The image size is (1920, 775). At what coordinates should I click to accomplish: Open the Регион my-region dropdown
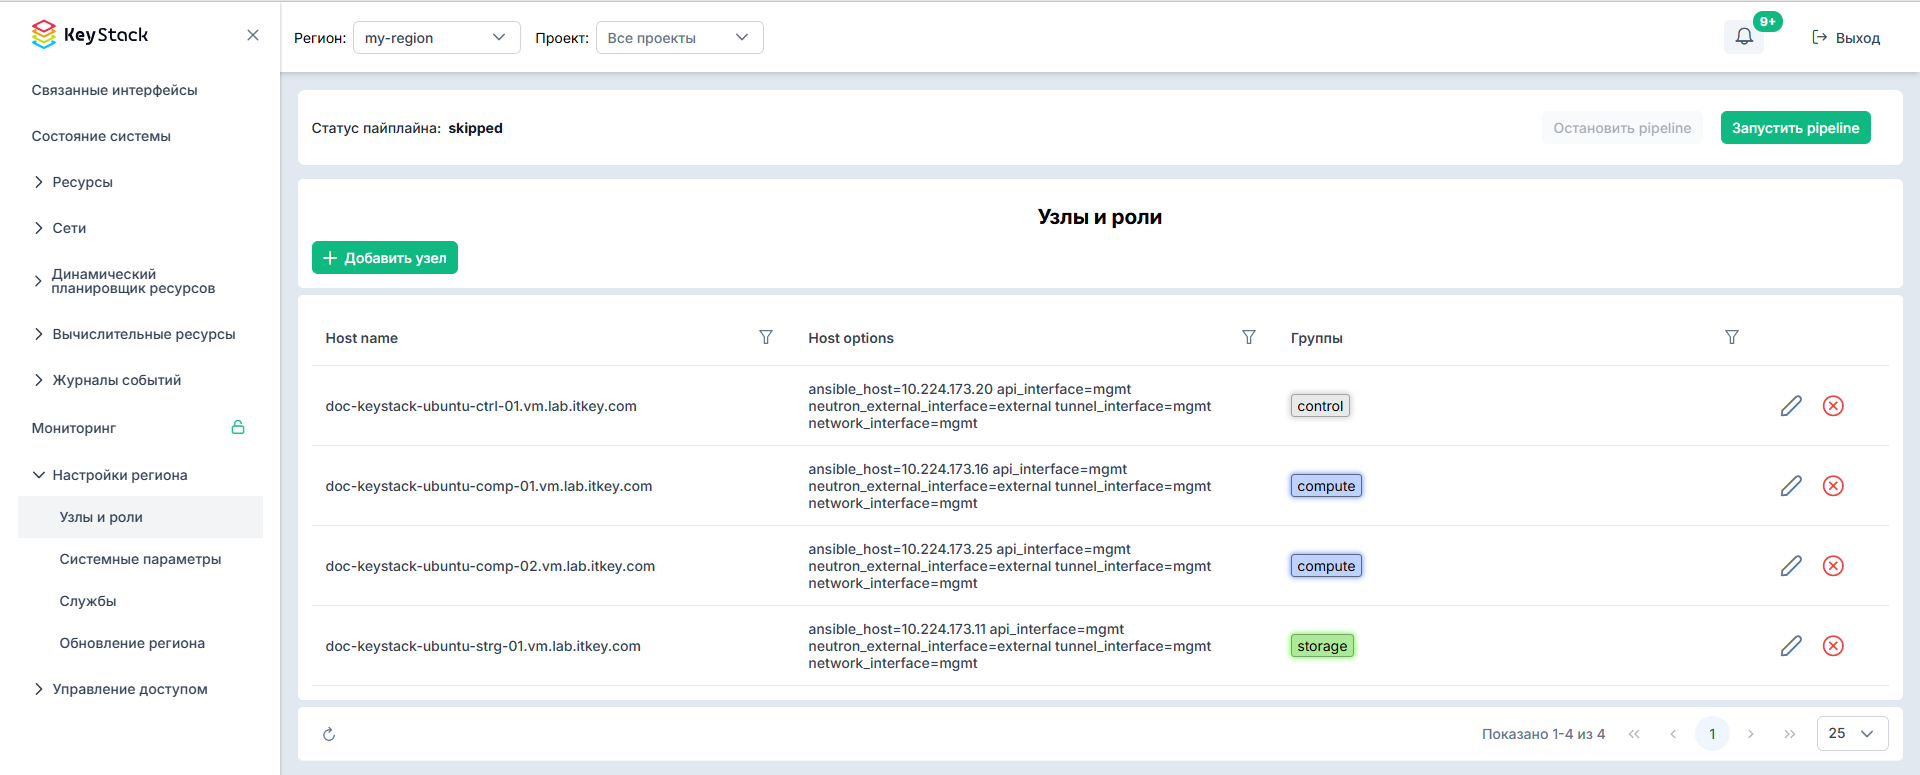coord(436,38)
